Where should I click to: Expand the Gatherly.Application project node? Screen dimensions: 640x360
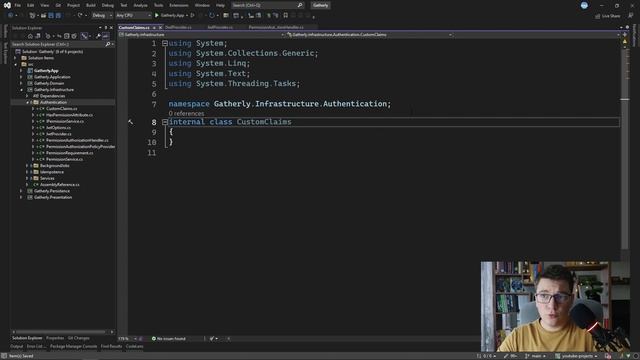point(22,77)
